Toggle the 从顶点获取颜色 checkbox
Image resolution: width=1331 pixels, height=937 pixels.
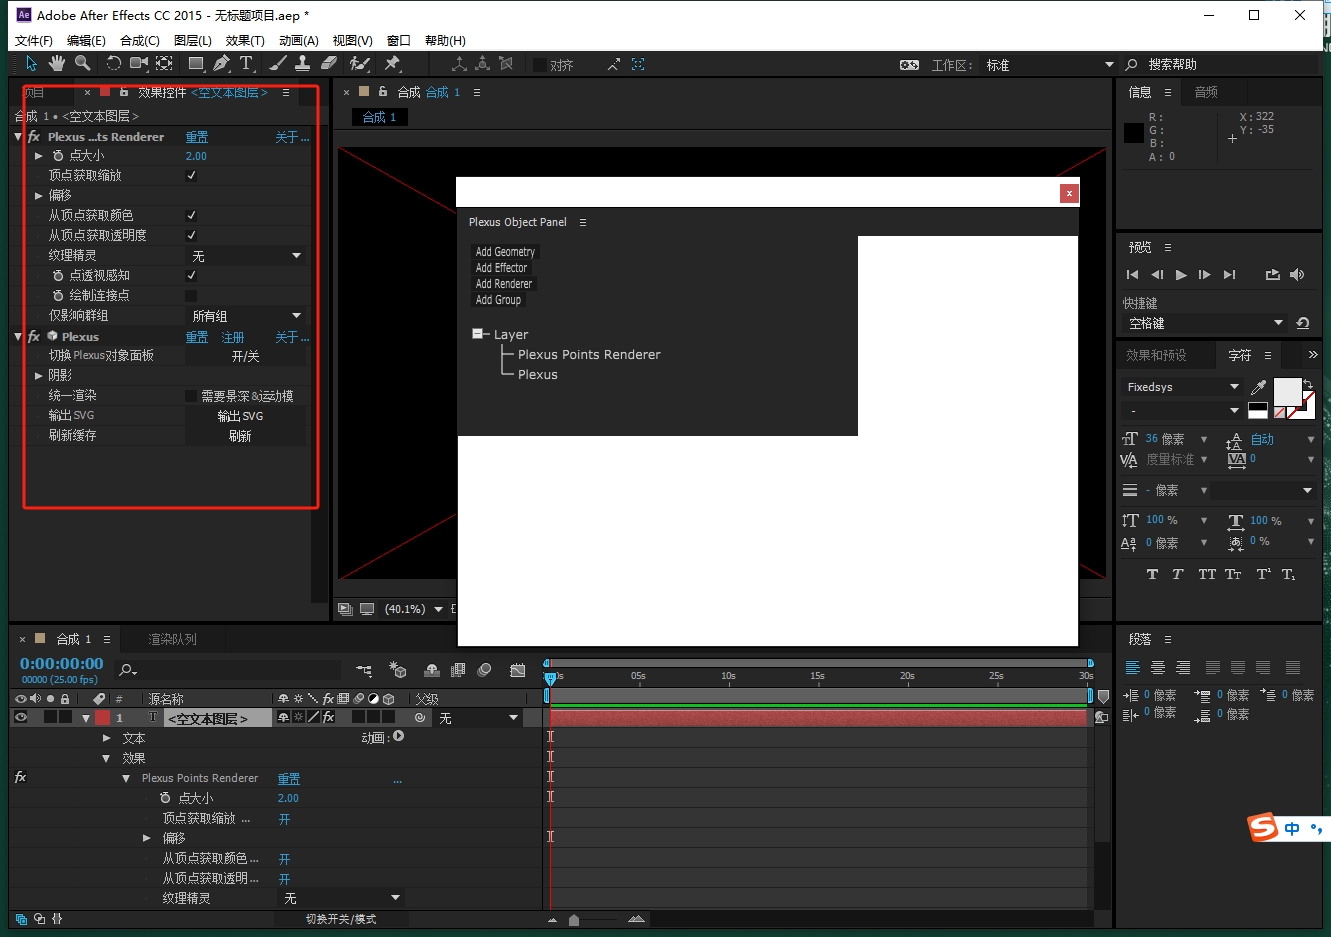tap(191, 215)
